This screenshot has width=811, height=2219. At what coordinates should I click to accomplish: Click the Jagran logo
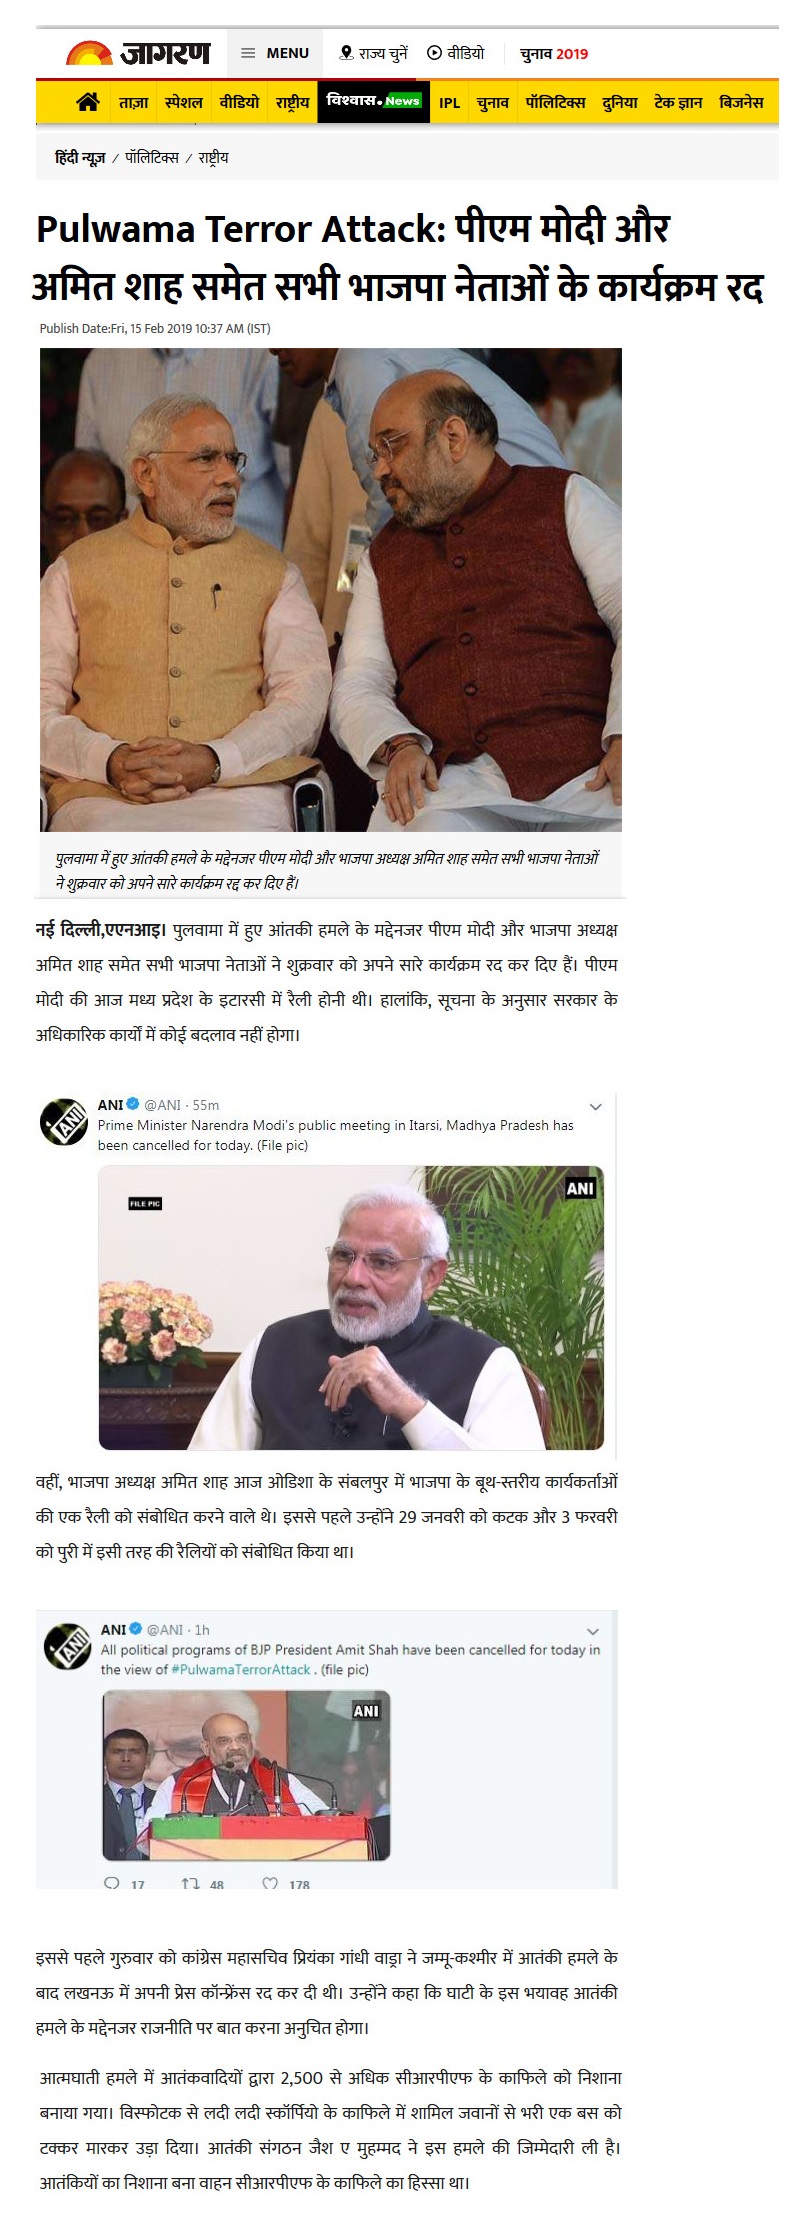[138, 53]
